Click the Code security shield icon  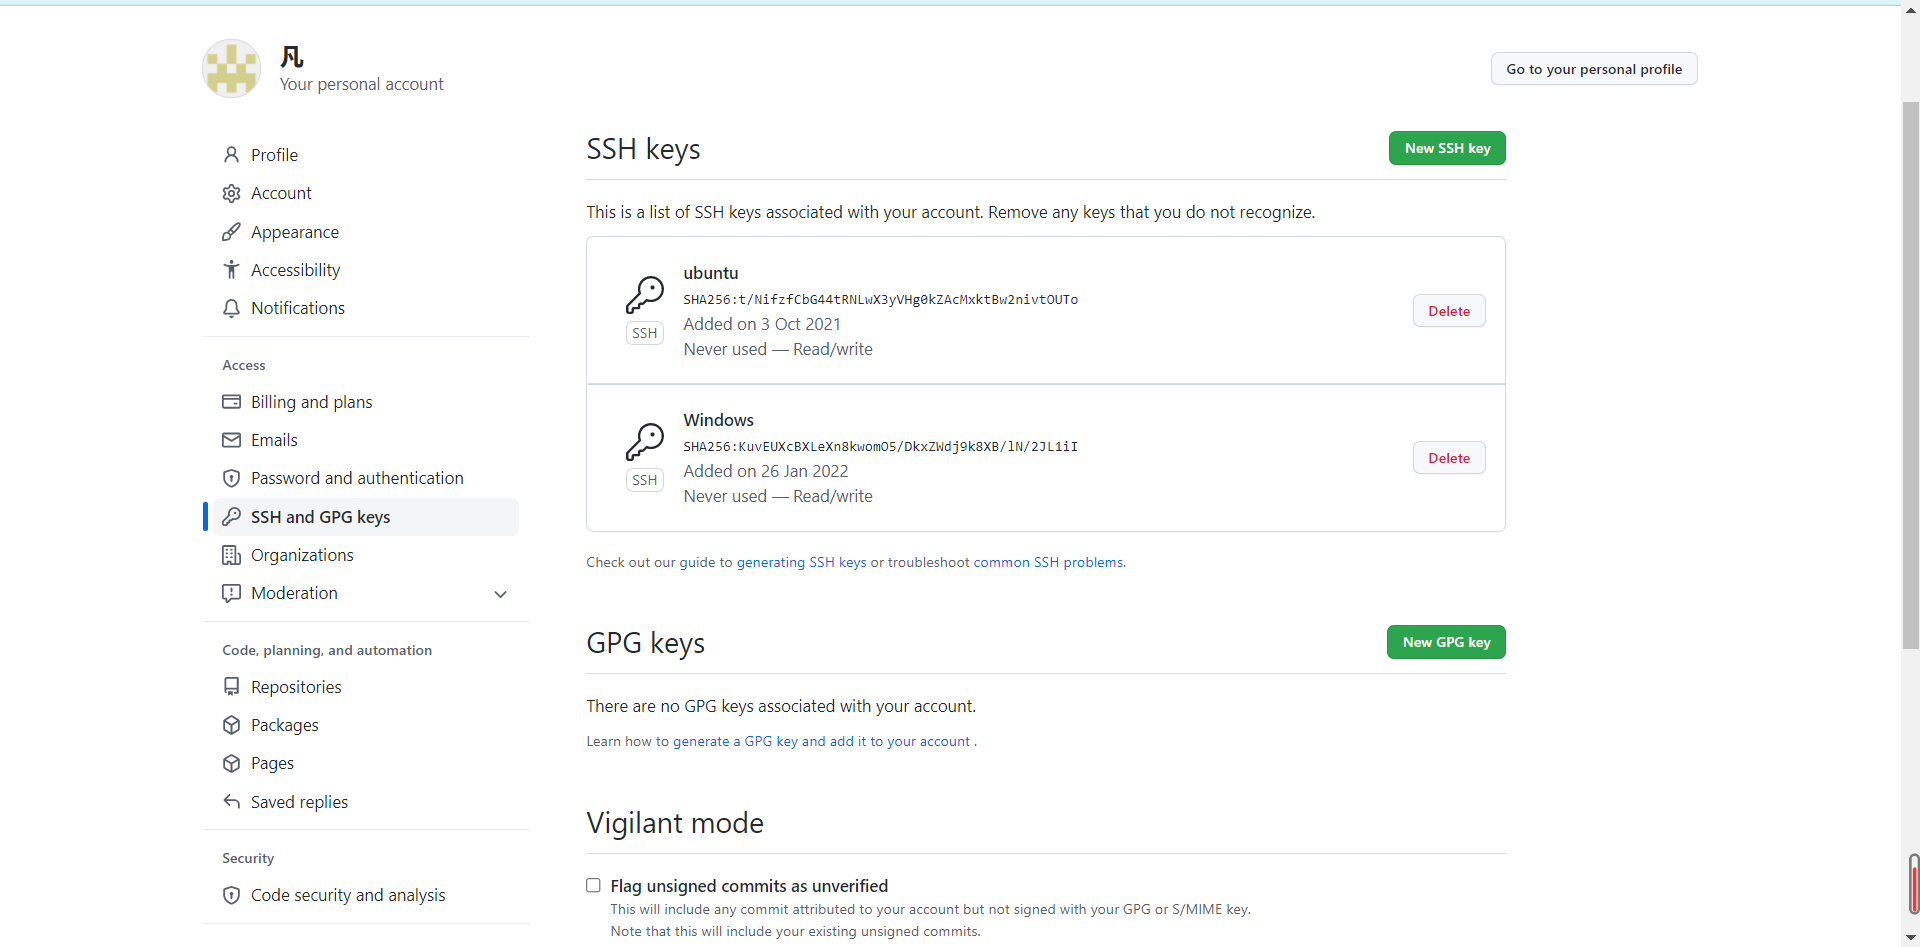231,895
